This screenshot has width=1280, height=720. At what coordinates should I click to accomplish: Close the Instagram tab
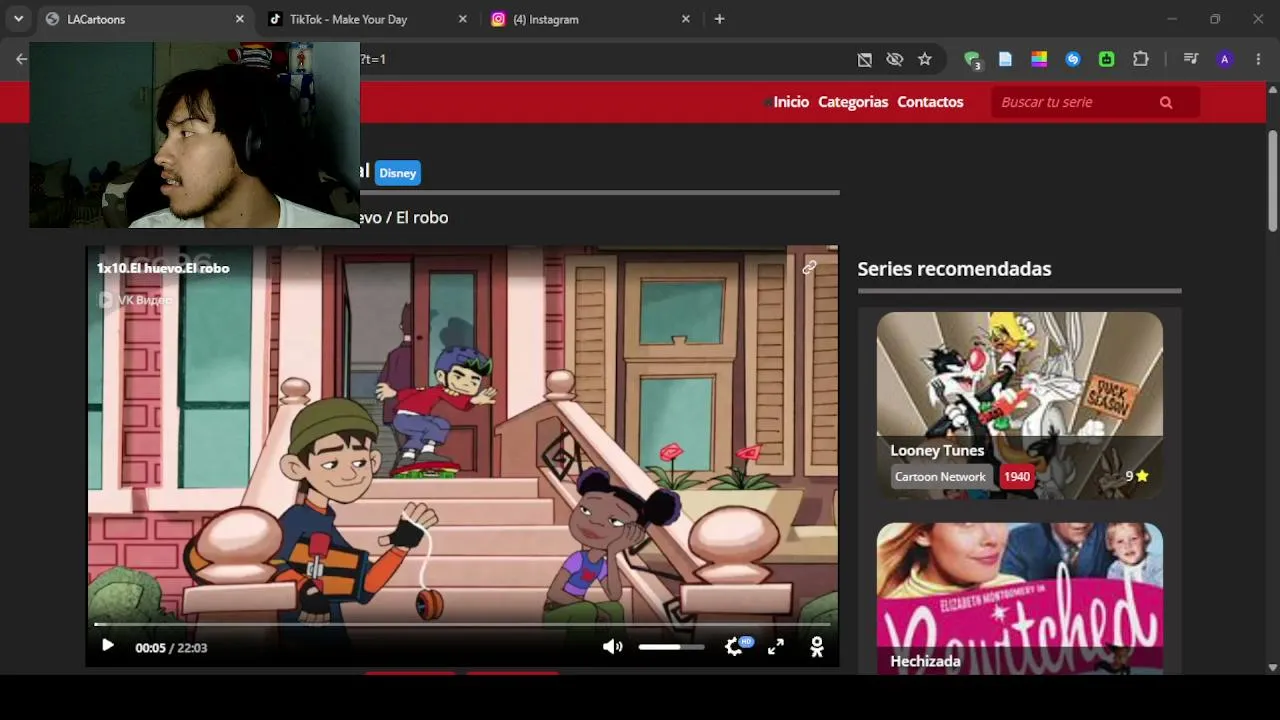[x=685, y=19]
